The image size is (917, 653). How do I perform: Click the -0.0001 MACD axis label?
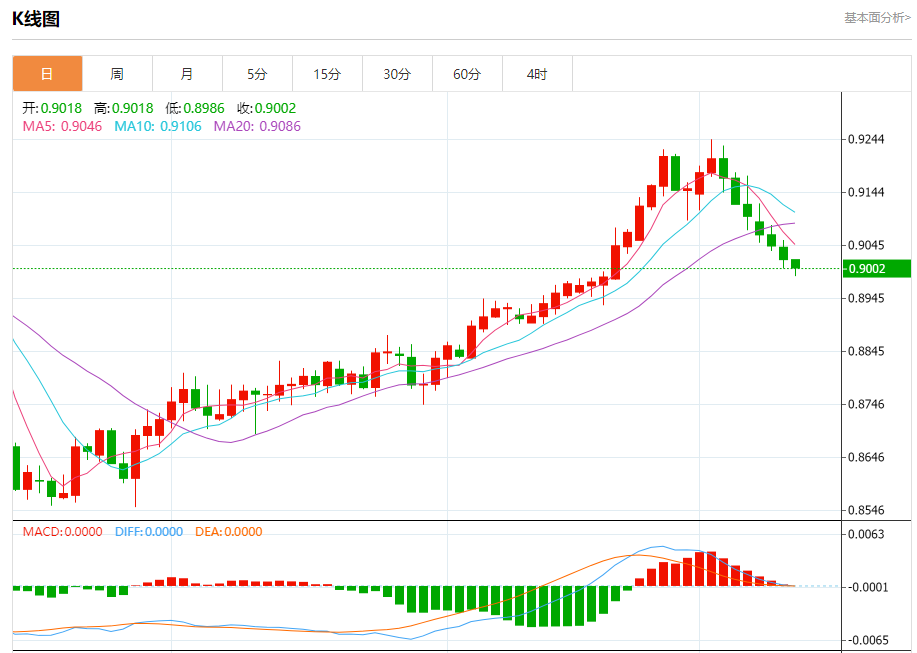tap(866, 588)
